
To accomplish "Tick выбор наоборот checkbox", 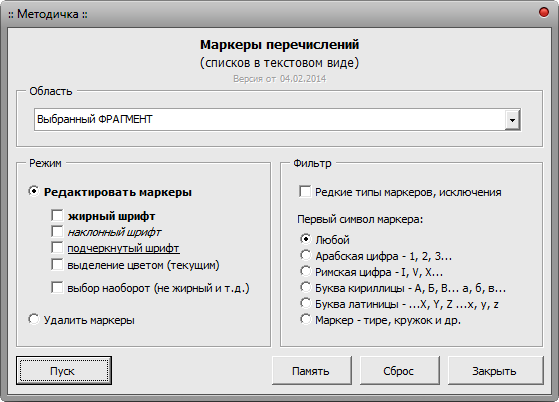I will click(x=57, y=288).
